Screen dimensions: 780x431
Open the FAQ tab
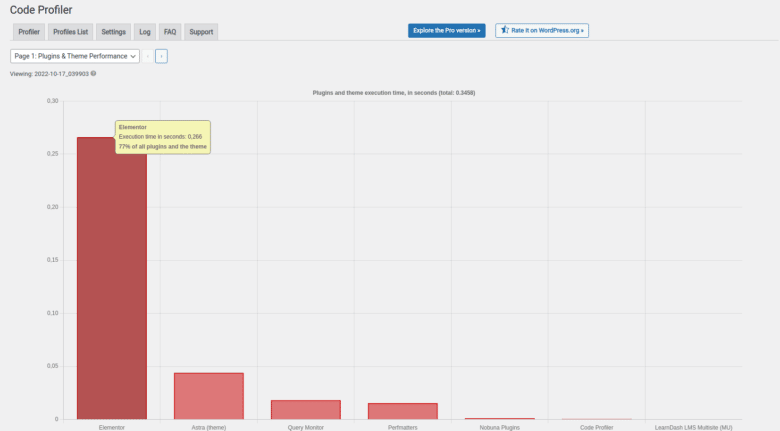170,32
